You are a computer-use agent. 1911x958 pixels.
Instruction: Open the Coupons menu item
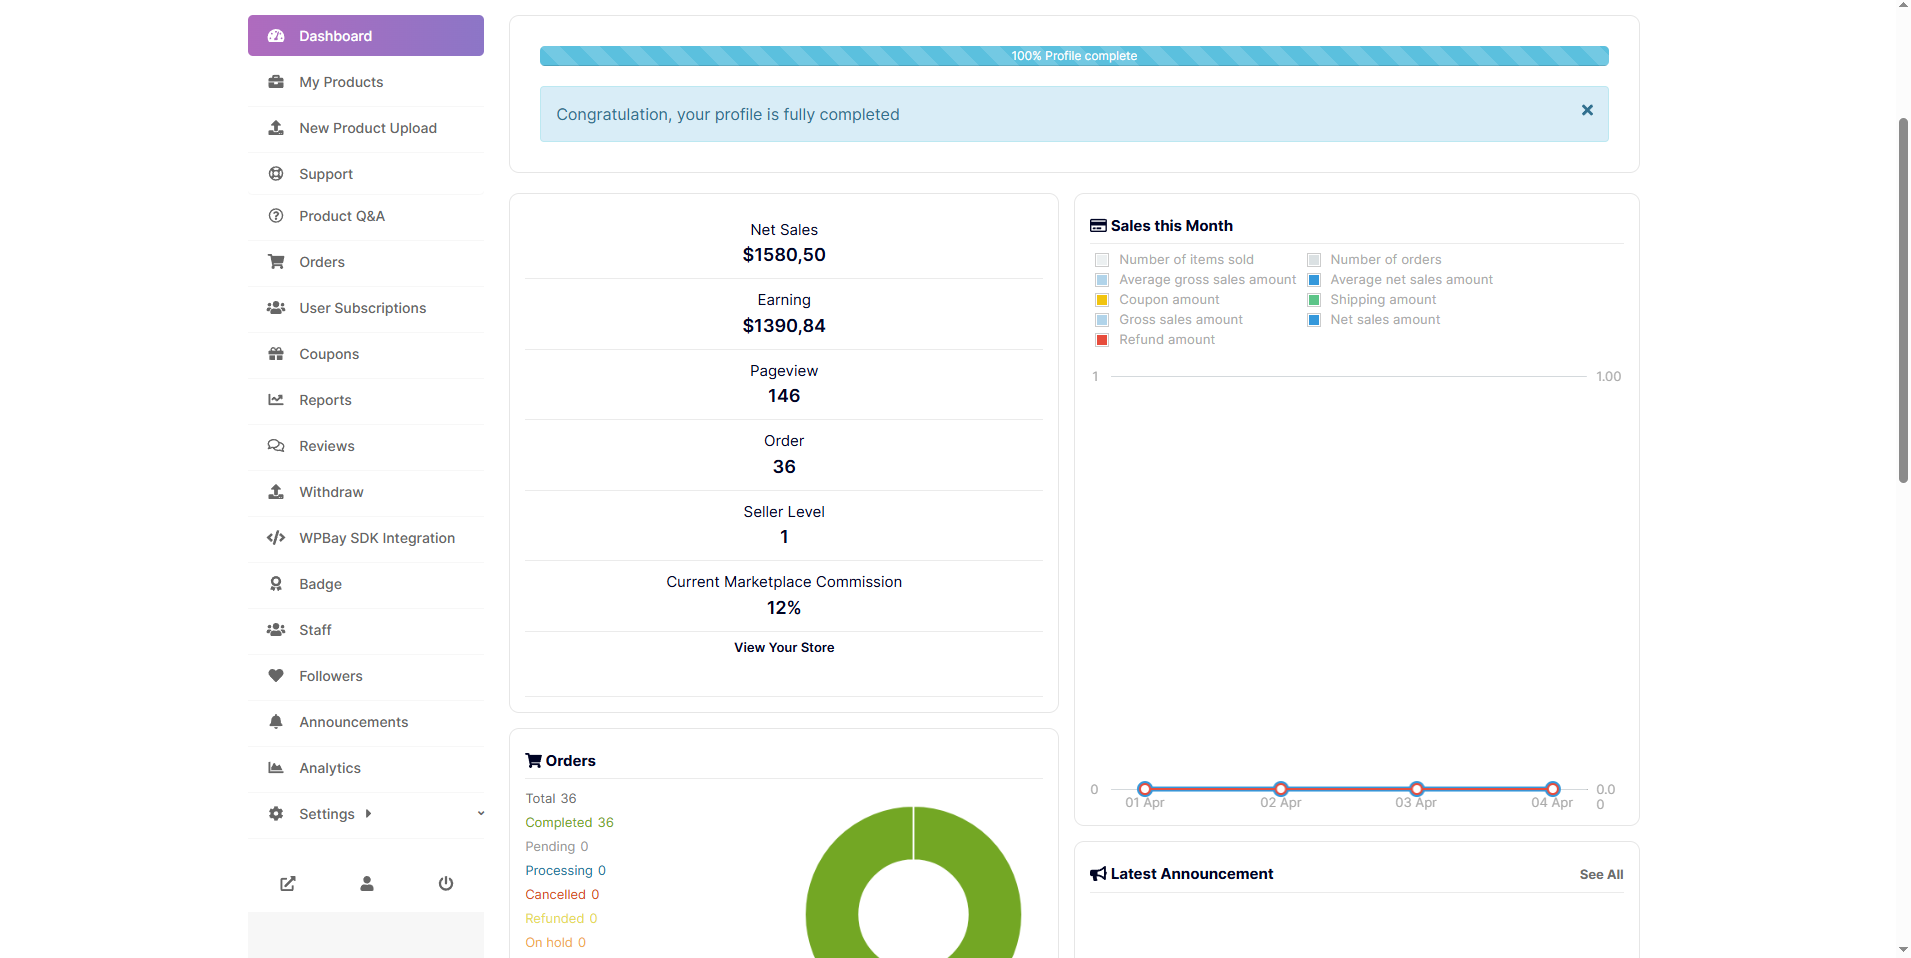tap(366, 354)
